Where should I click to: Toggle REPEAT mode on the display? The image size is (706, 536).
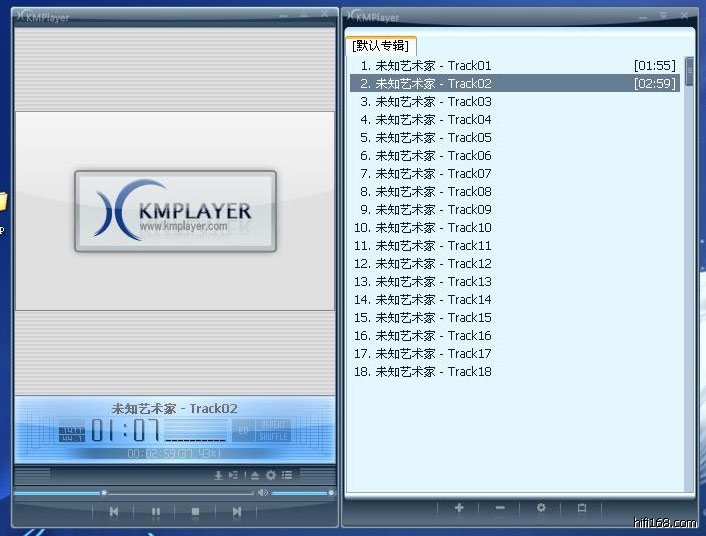click(273, 424)
